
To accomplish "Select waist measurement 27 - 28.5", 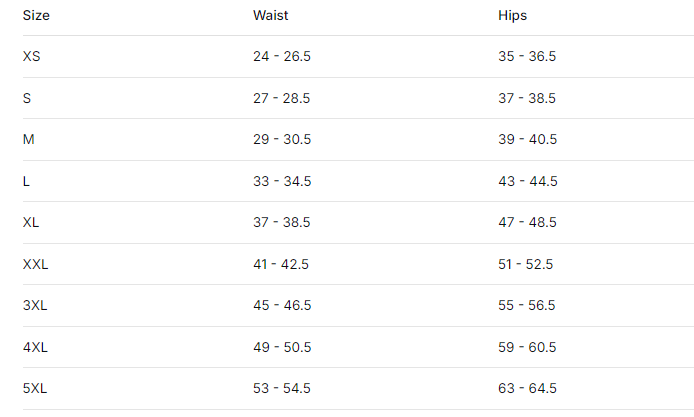I will click(282, 98).
